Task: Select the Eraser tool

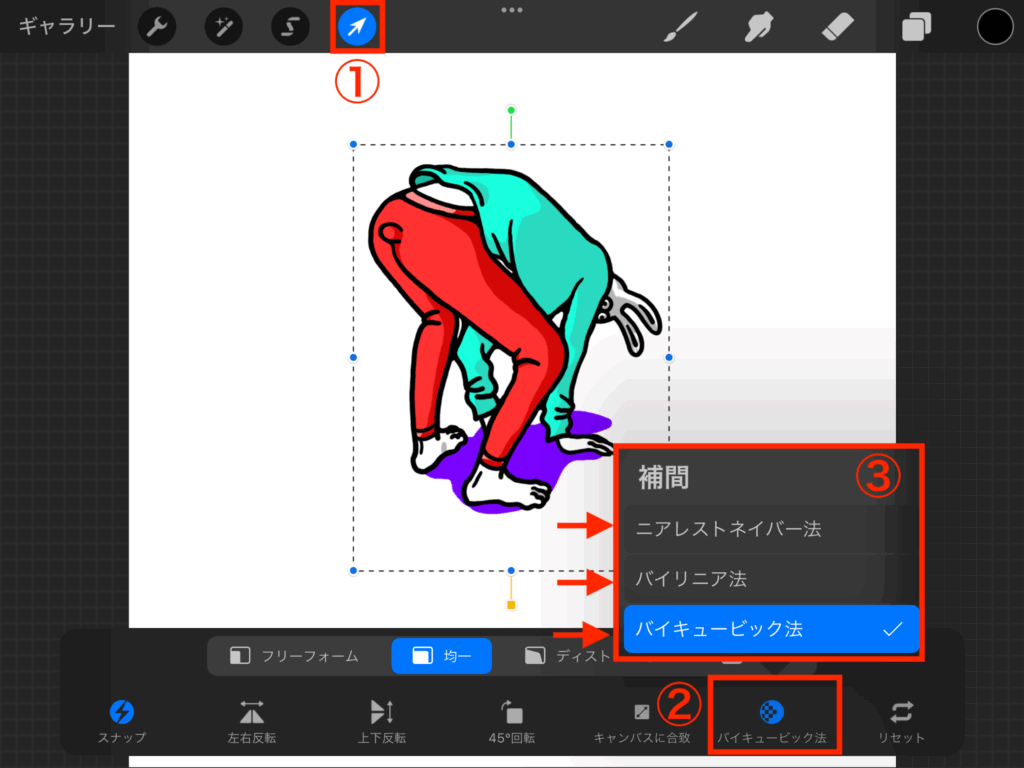Action: click(x=836, y=27)
